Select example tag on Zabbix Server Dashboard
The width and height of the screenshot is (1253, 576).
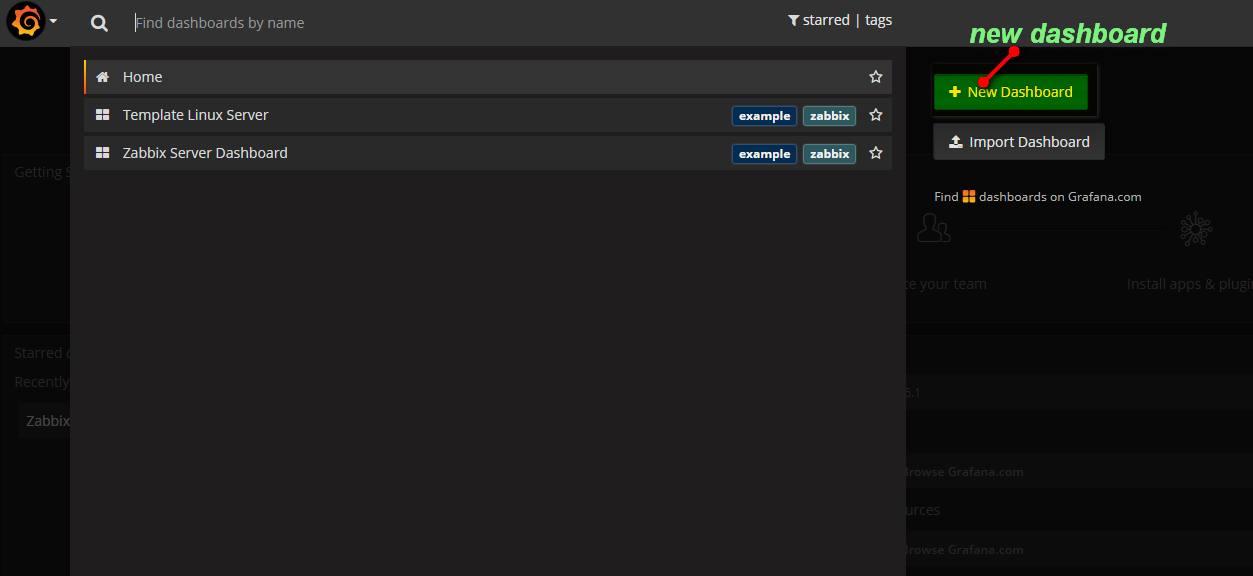click(765, 154)
